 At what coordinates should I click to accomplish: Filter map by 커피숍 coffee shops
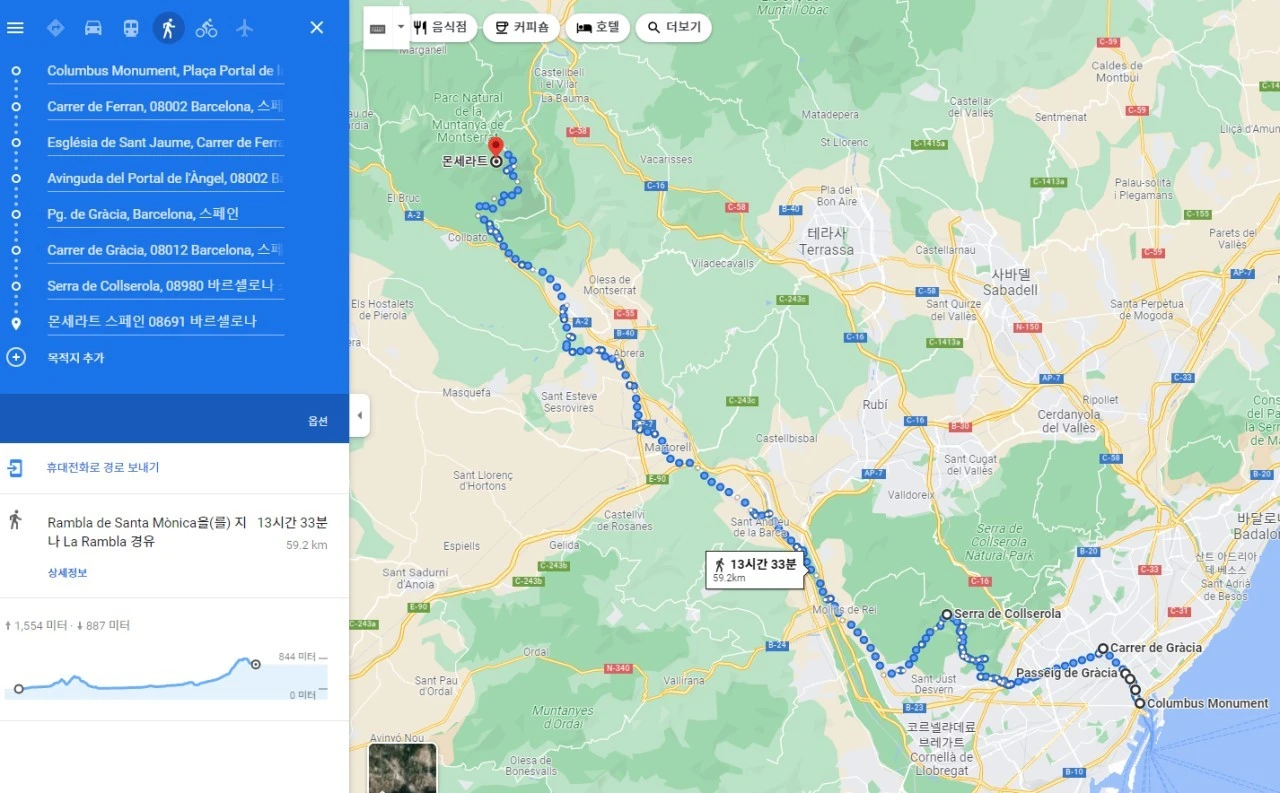tap(521, 28)
